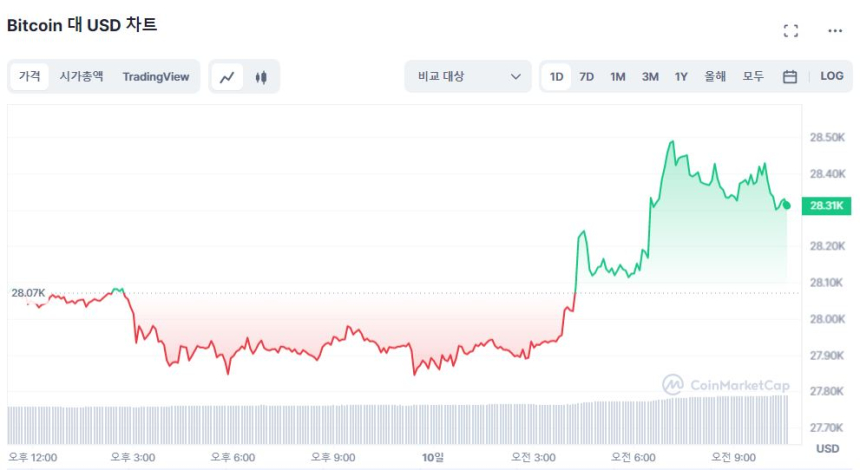Expand the 비교 대상 compare dropdown

point(468,77)
